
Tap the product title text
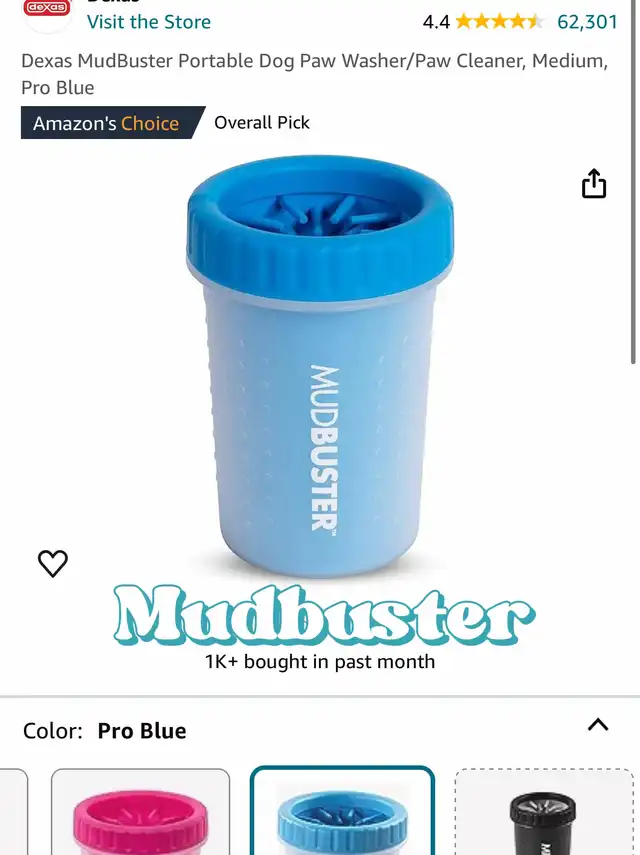(315, 74)
